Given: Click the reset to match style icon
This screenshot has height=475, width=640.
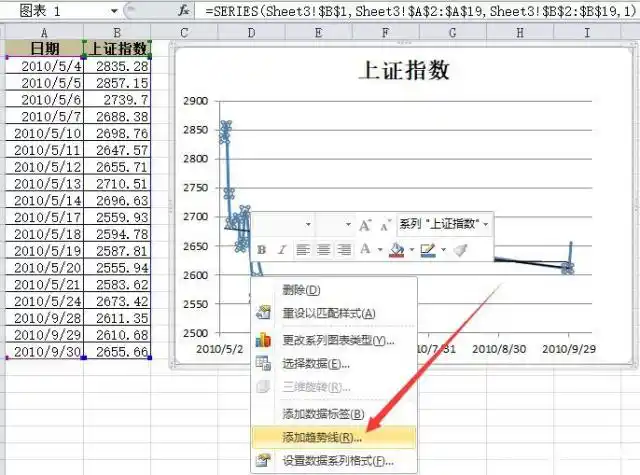Looking at the screenshot, I should coord(263,313).
